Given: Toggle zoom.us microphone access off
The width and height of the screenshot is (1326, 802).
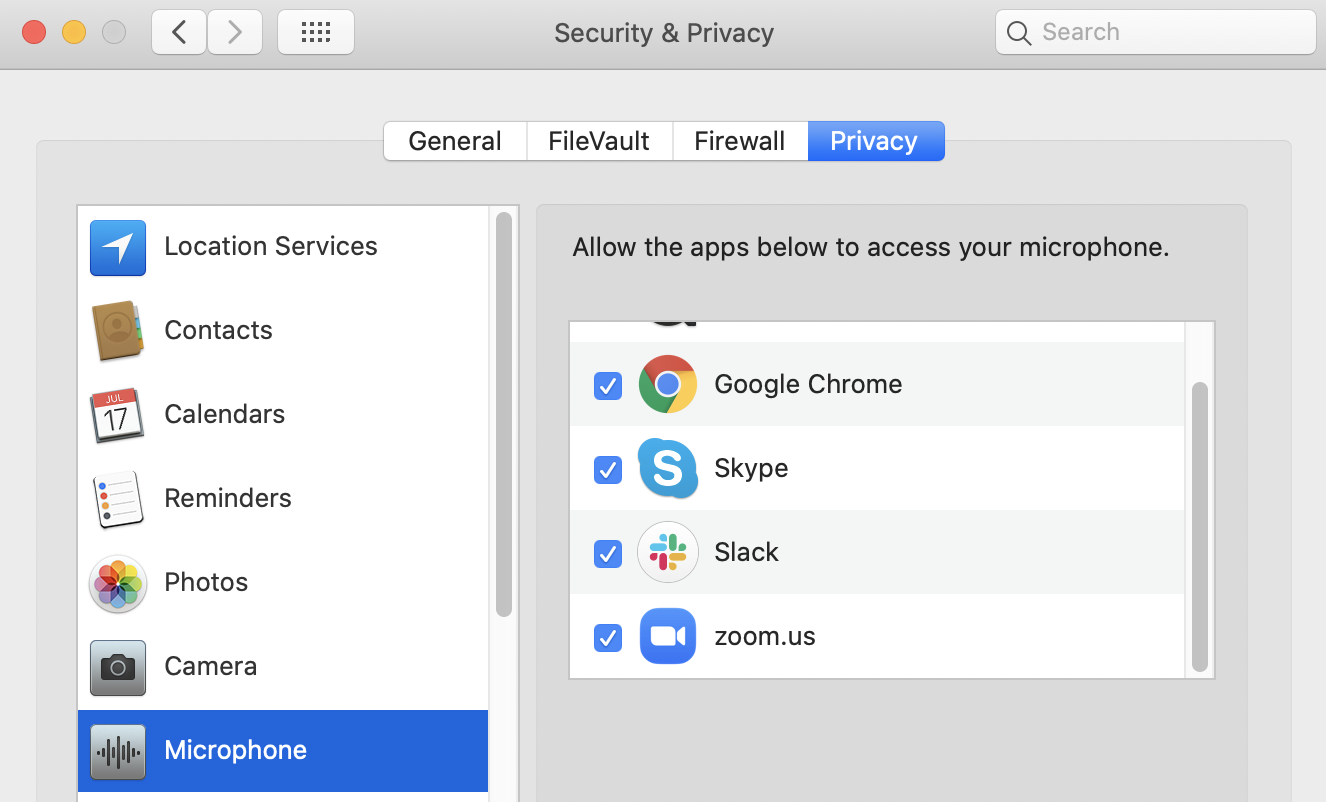Looking at the screenshot, I should click(607, 638).
